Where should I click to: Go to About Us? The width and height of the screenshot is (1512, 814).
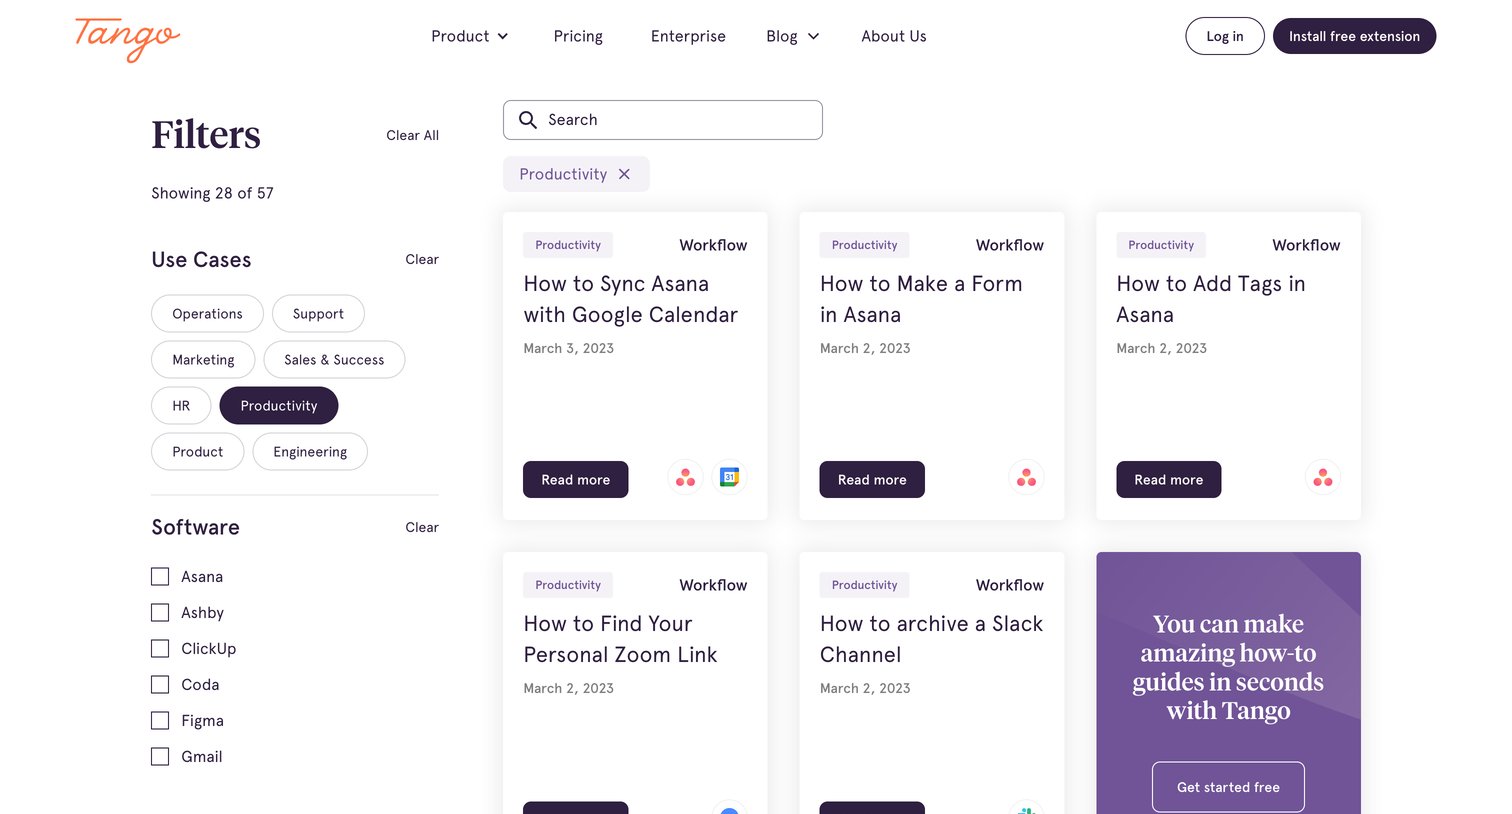pos(894,36)
